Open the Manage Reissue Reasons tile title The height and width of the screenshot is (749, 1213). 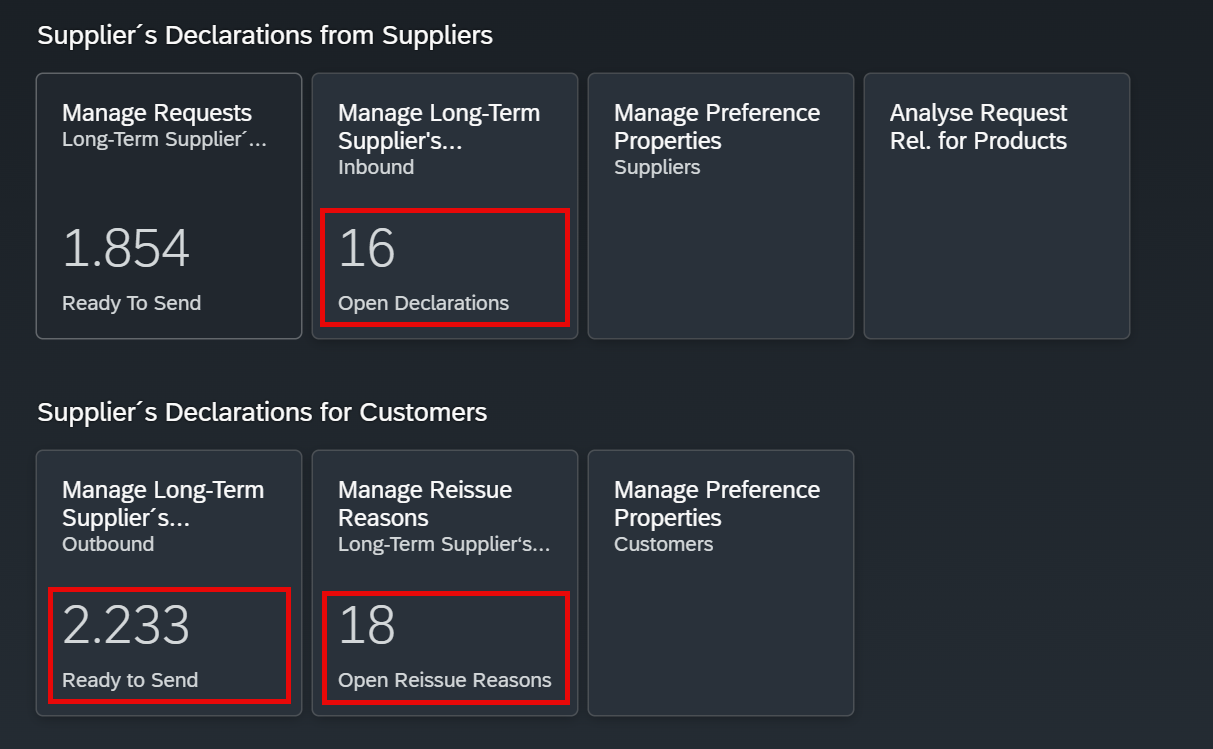point(425,504)
